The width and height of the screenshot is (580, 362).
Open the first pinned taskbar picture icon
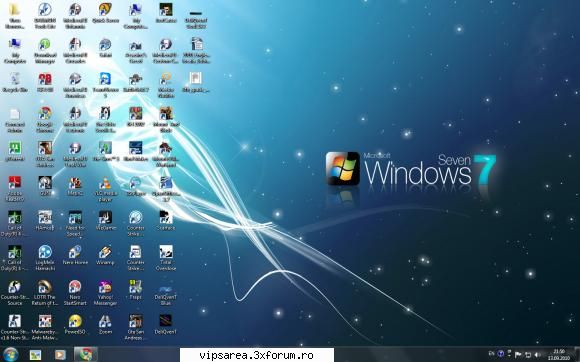click(x=36, y=355)
